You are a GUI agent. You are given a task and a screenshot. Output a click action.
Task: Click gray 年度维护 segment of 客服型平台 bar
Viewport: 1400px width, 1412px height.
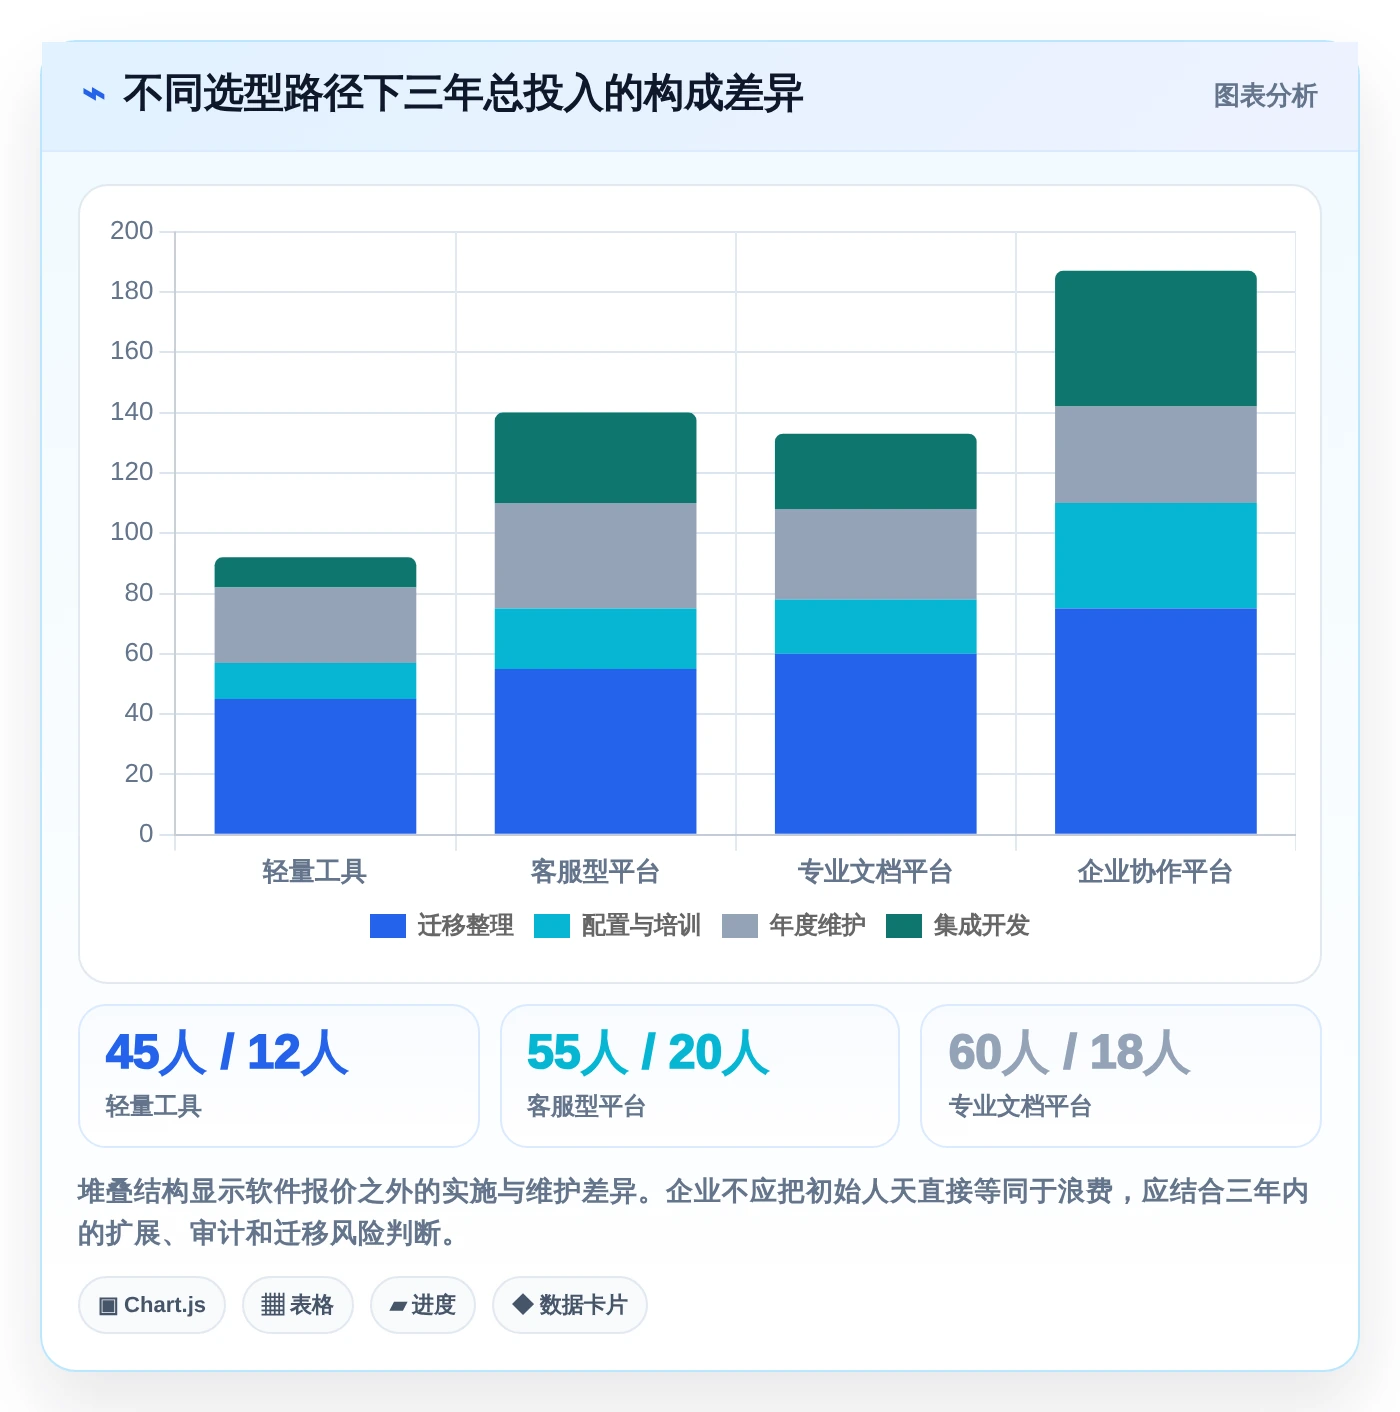pyautogui.click(x=595, y=556)
